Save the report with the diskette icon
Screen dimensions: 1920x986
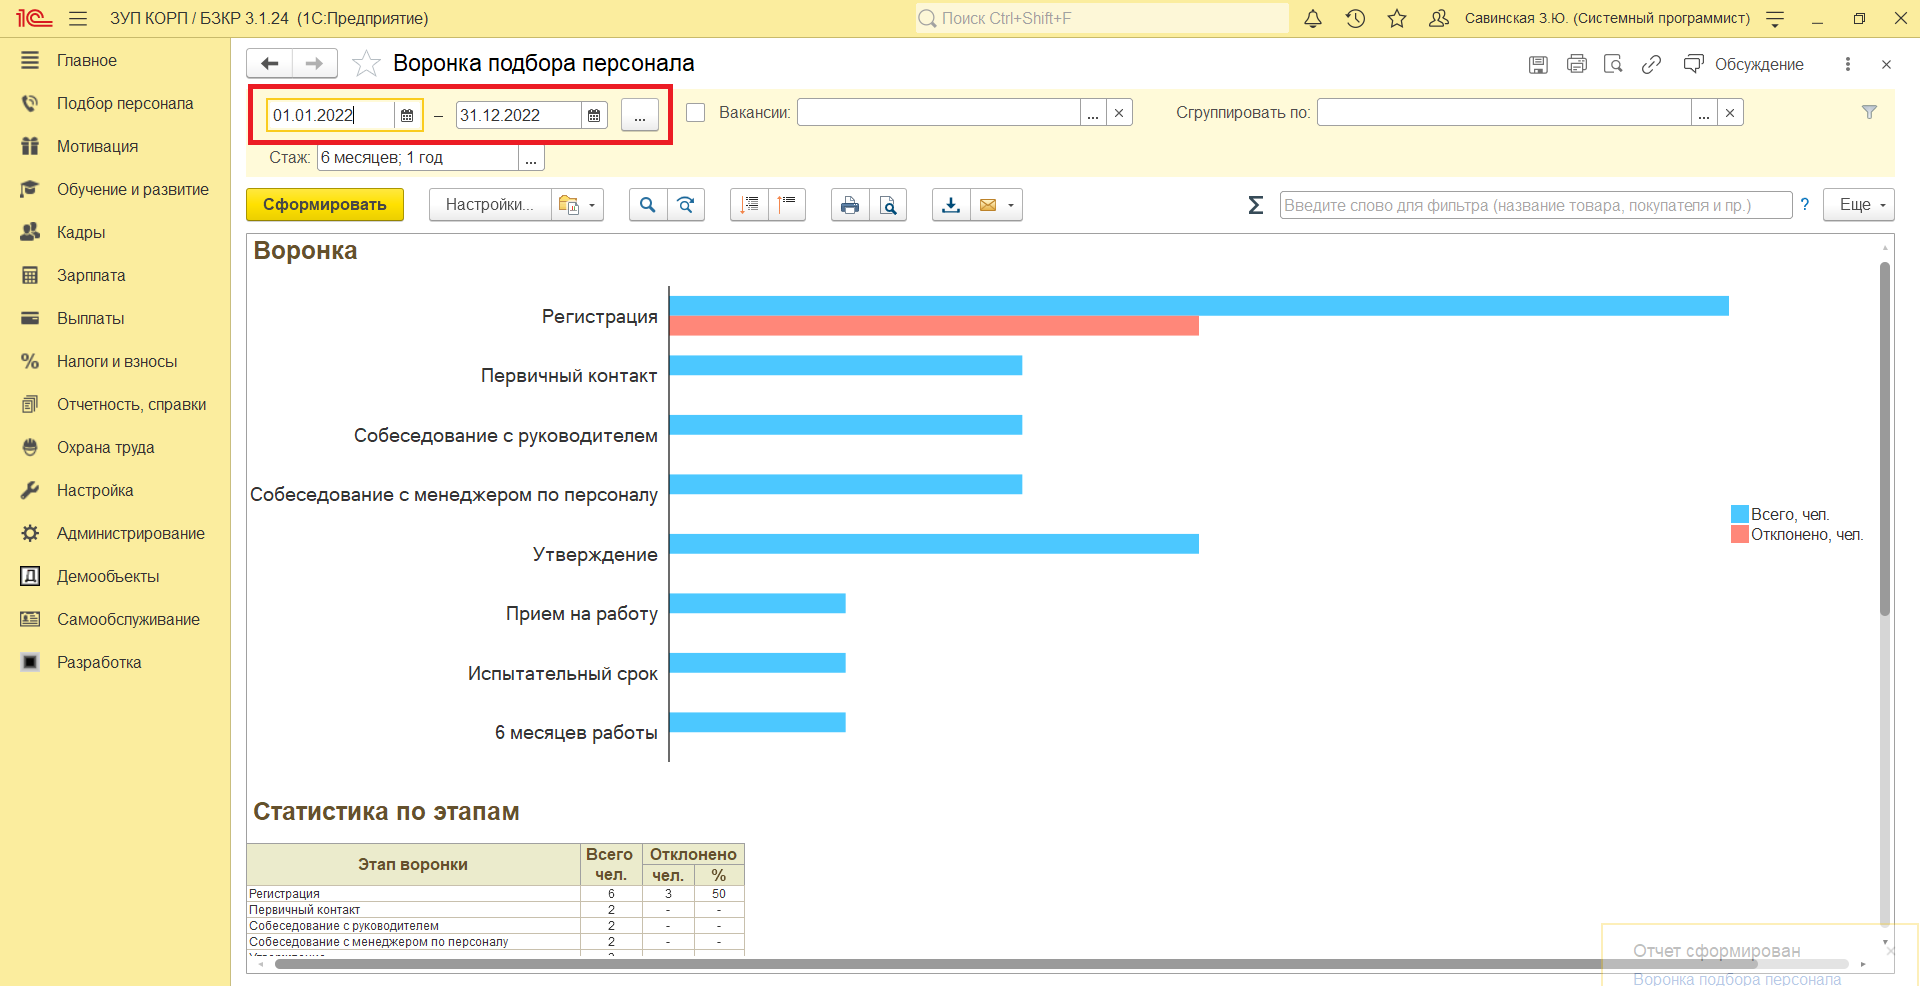pos(1538,65)
